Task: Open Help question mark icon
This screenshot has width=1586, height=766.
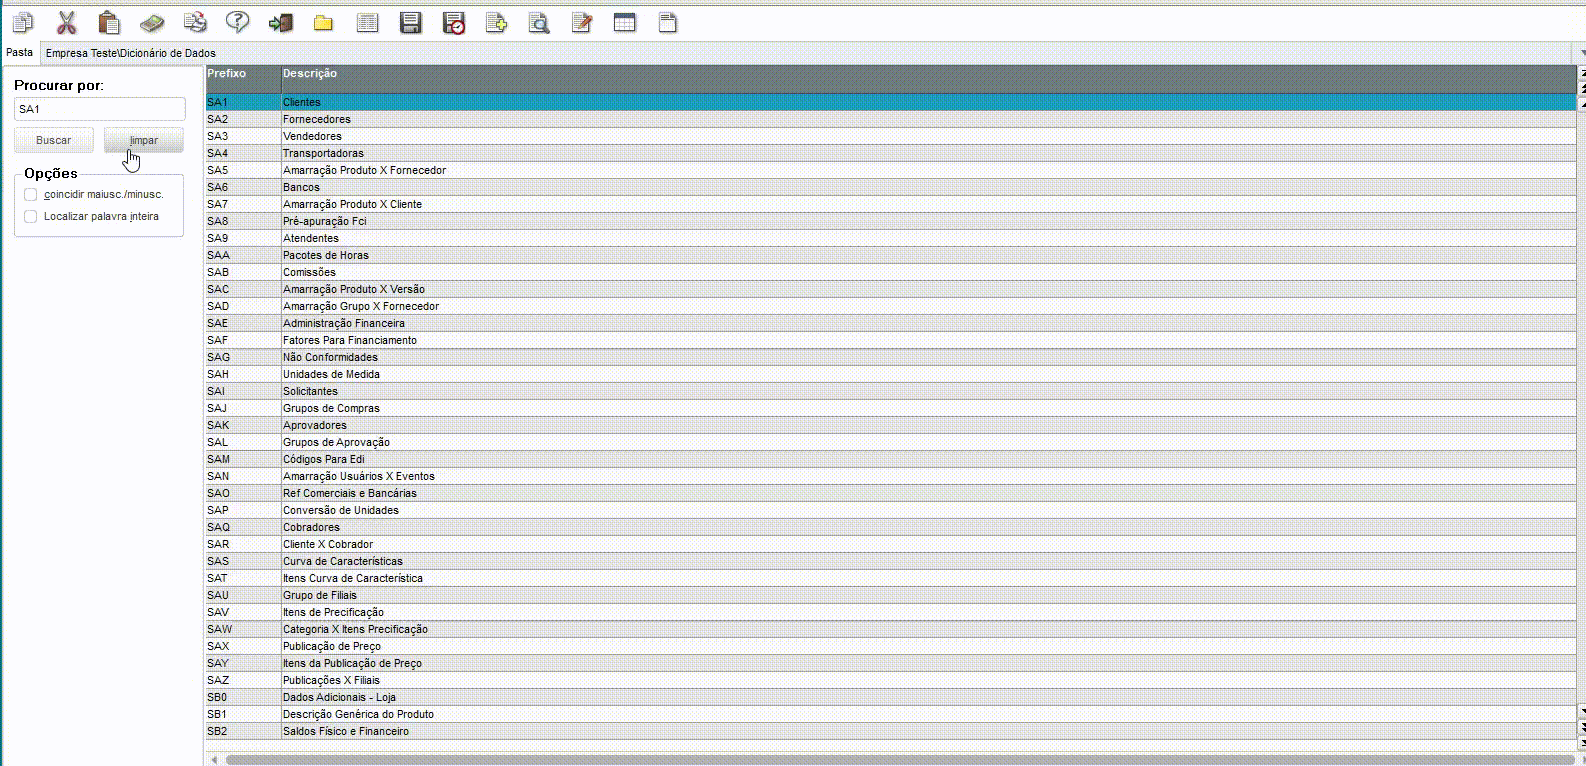Action: (237, 22)
